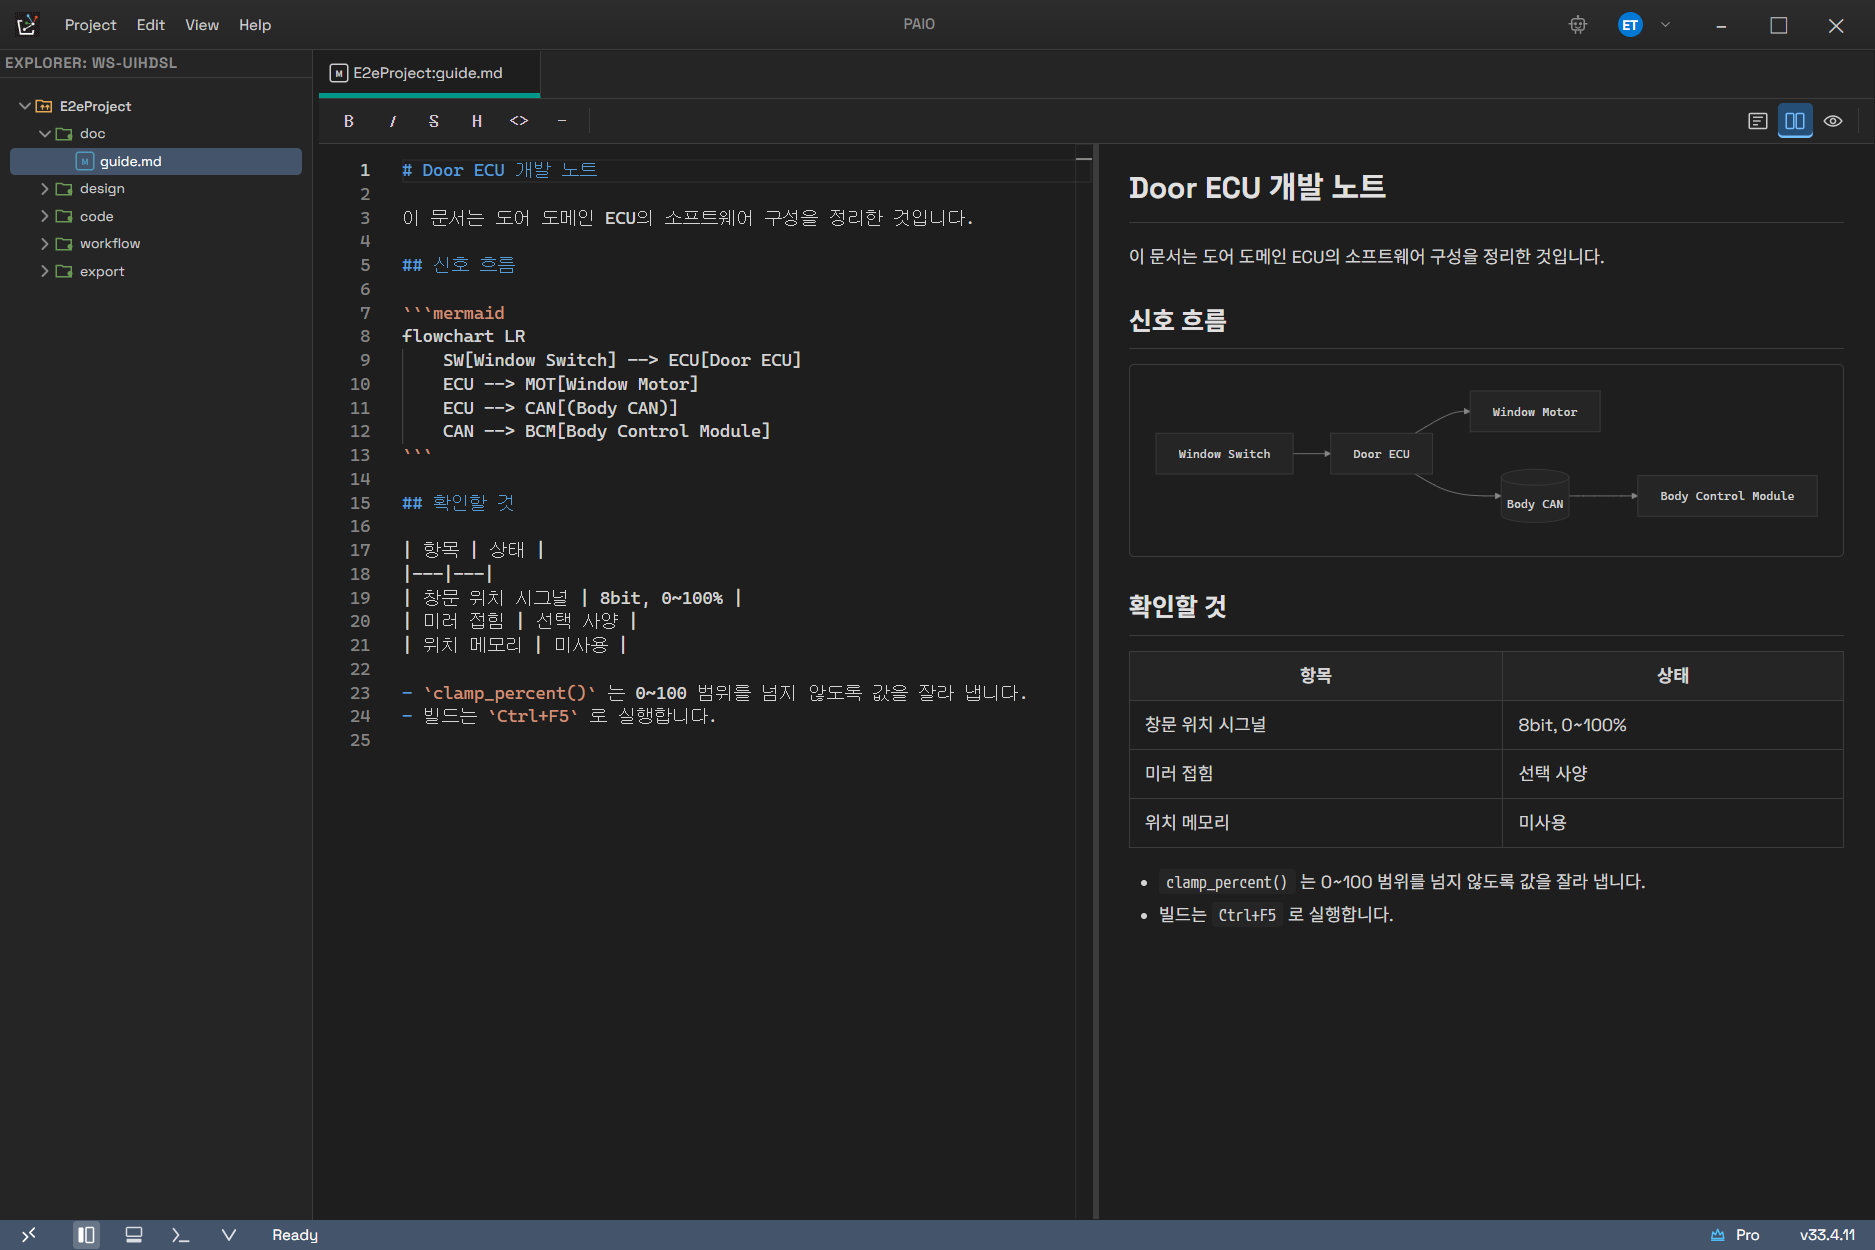Open the account dropdown chevron next to ET
This screenshot has width=1875, height=1250.
coord(1665,25)
